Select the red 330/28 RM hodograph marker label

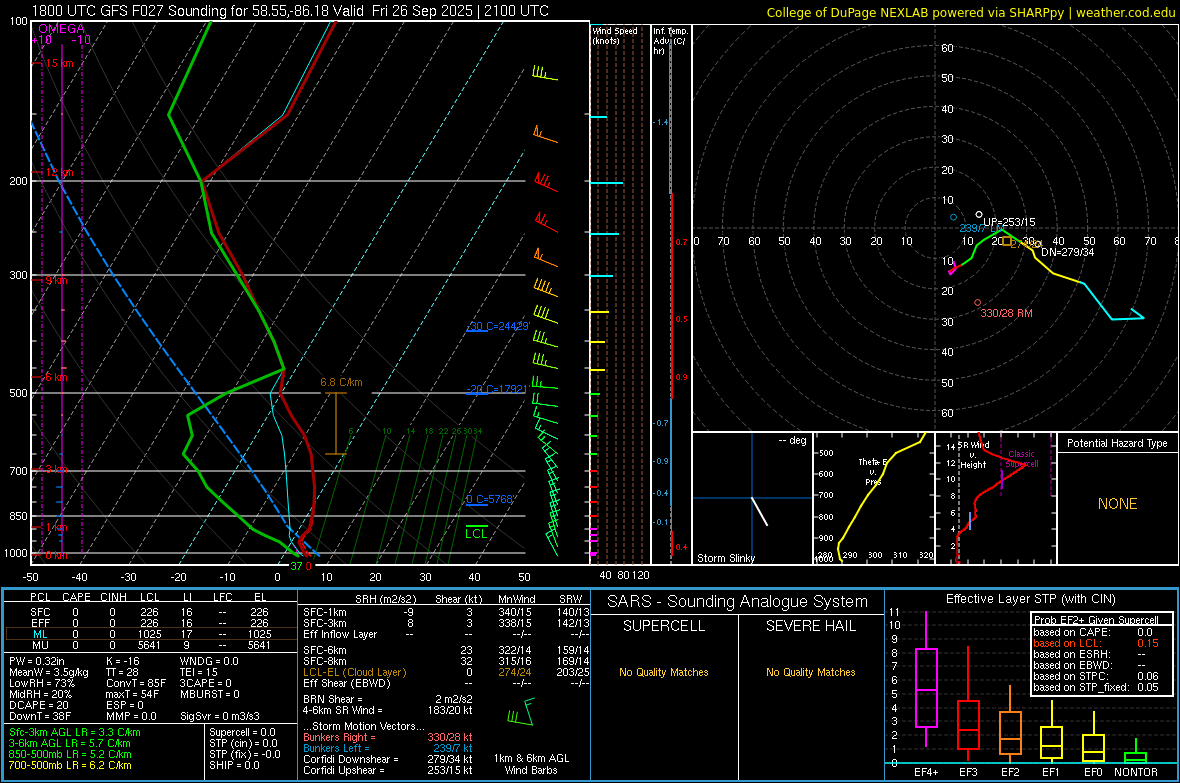tap(1006, 313)
